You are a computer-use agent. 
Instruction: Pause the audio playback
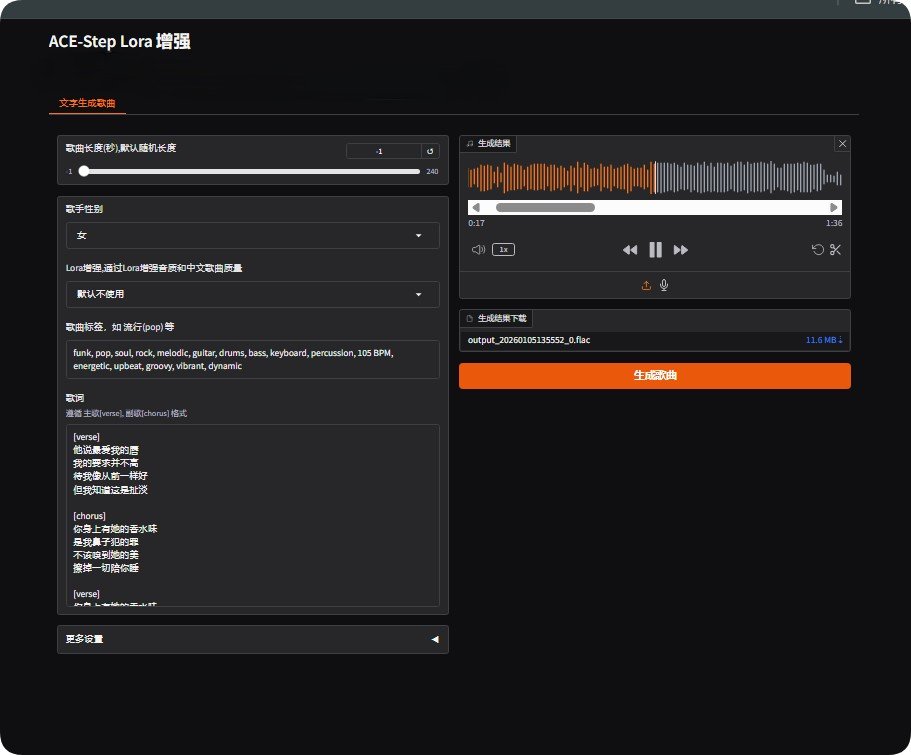coord(655,250)
